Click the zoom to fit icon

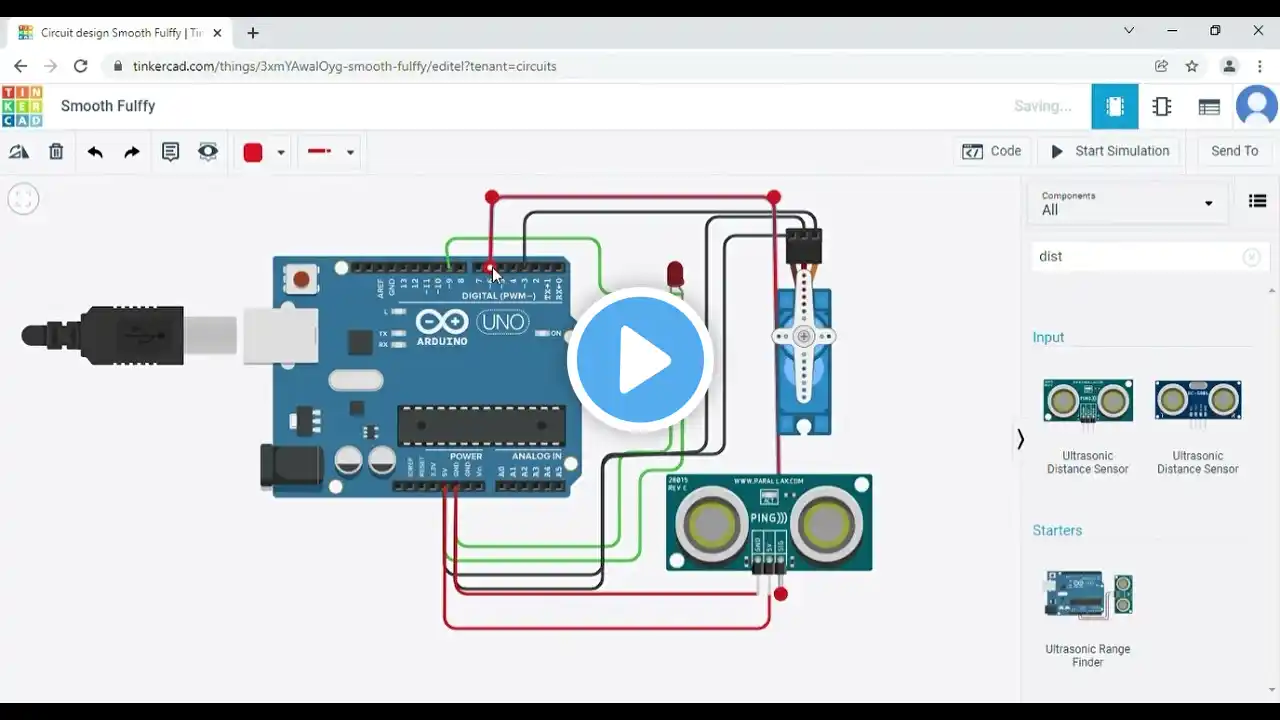(23, 199)
